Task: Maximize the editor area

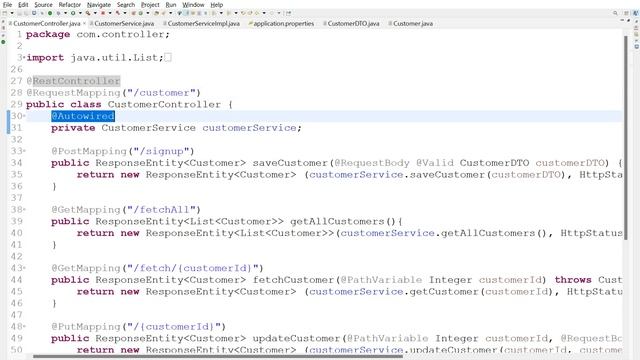Action: point(629,20)
